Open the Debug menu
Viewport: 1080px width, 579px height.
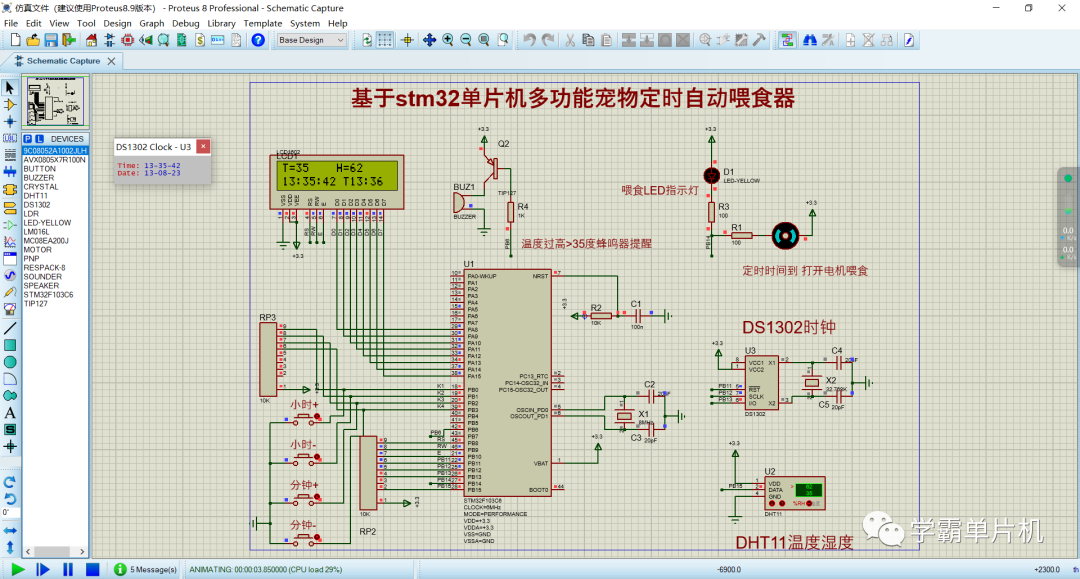coord(185,23)
